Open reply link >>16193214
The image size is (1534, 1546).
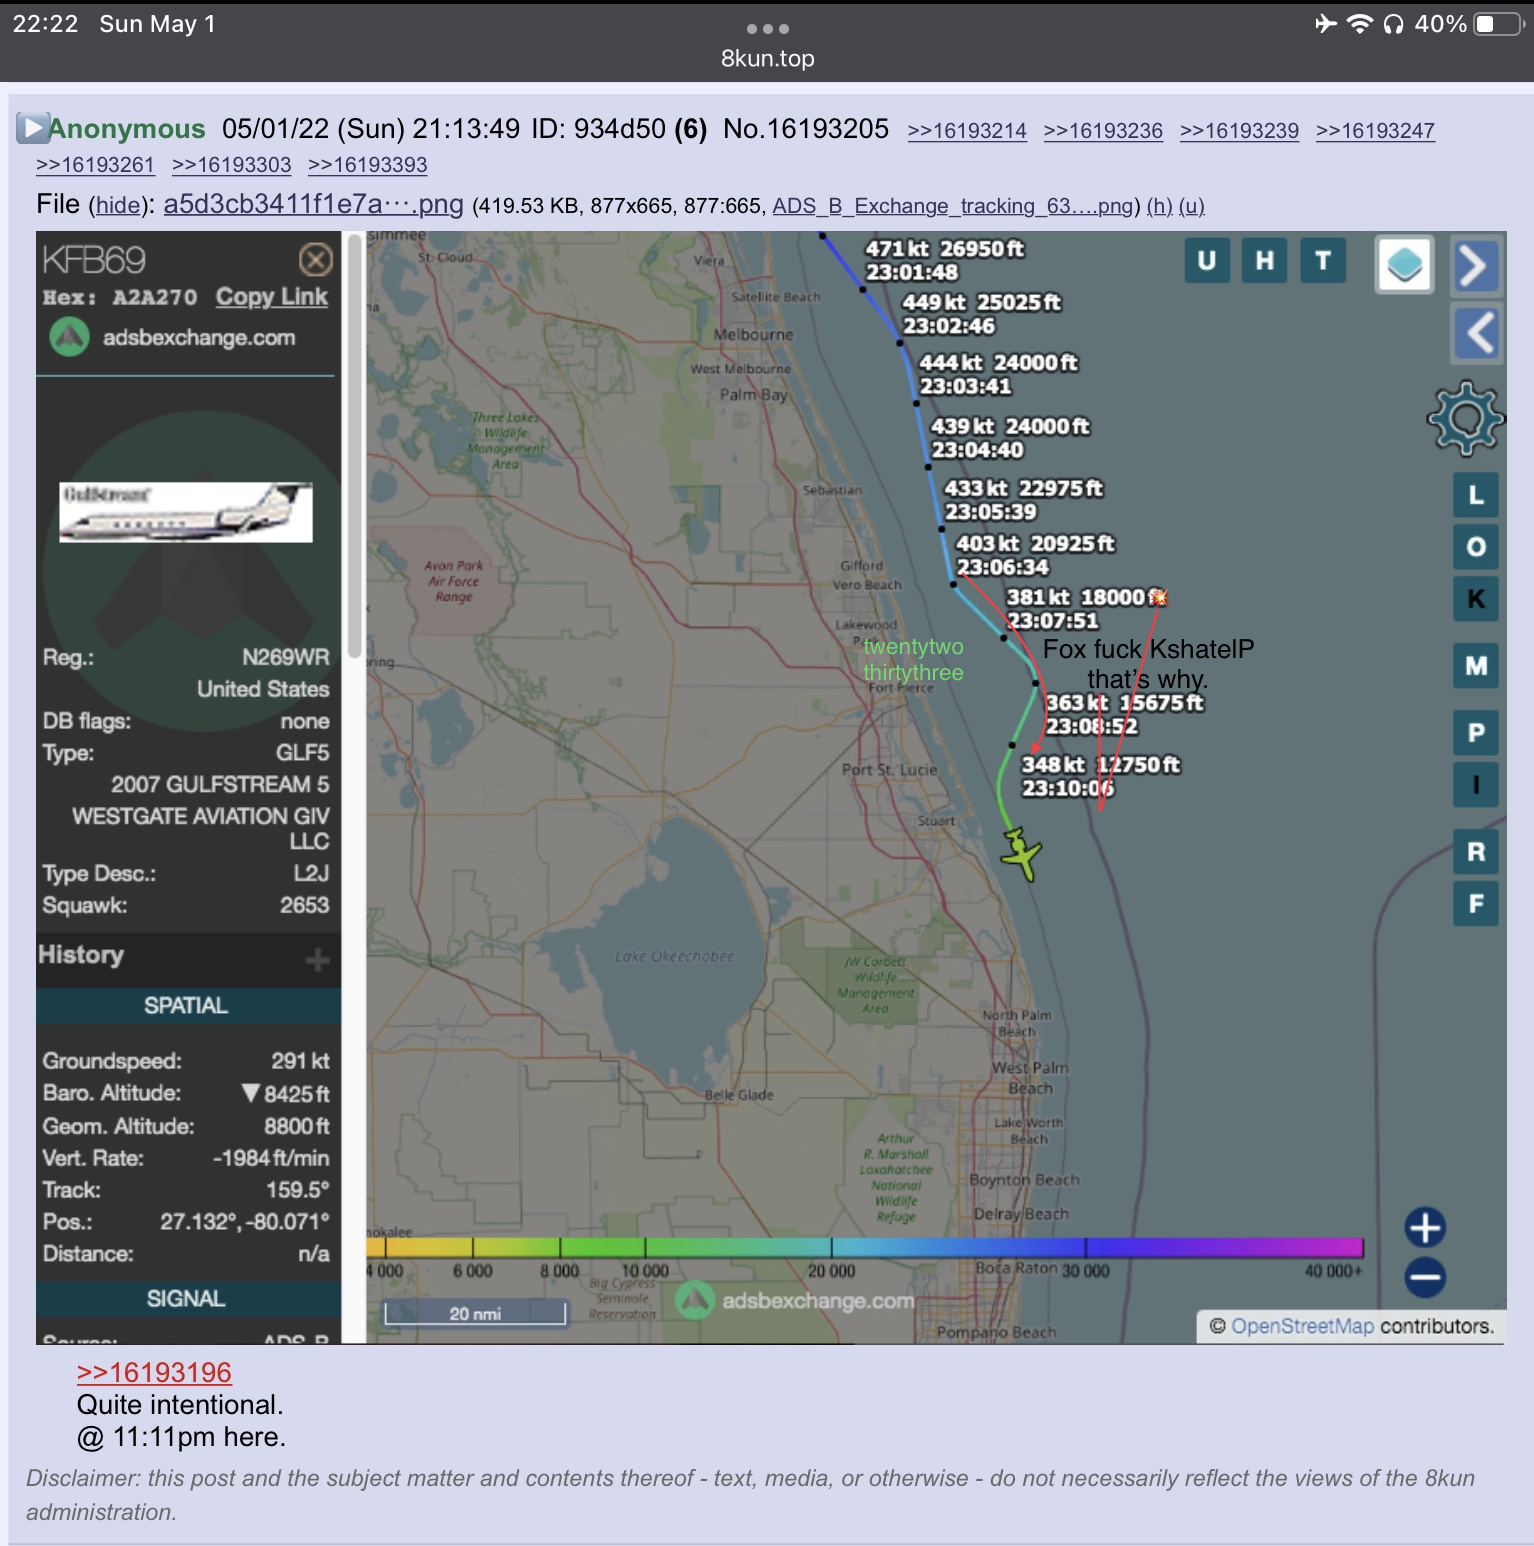(967, 131)
